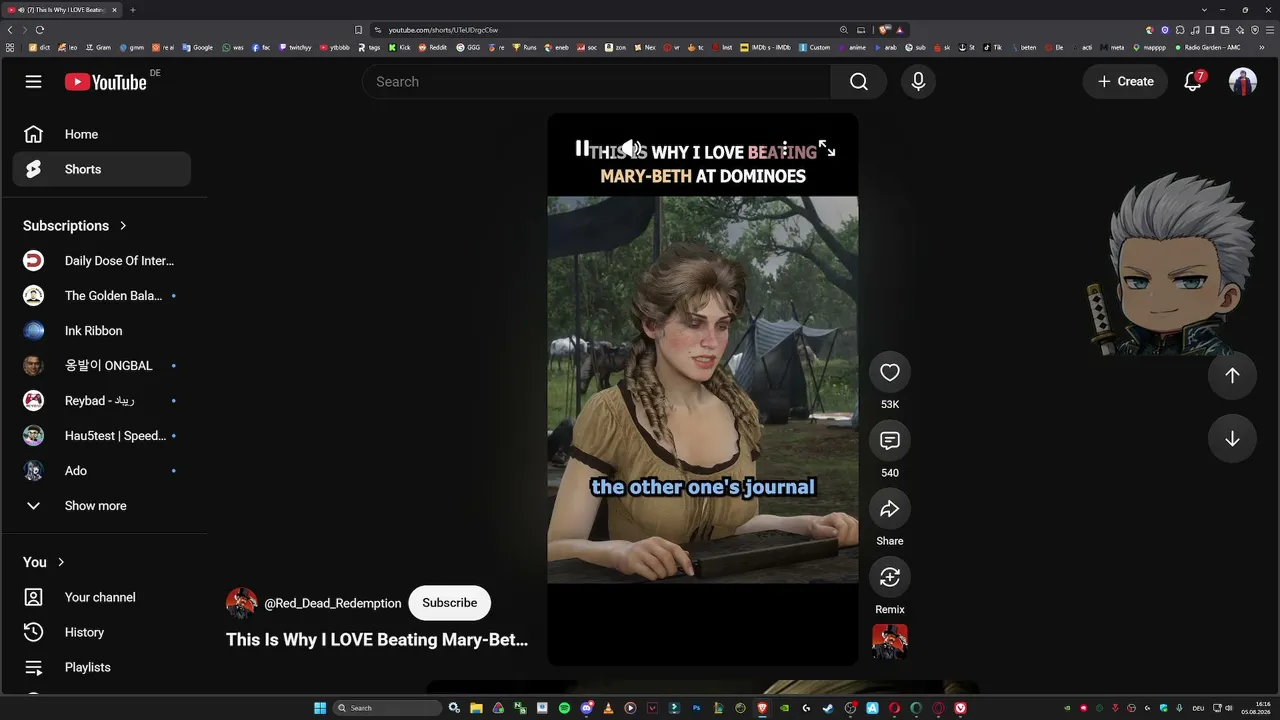Open the Radio Garden bookmark
1280x720 pixels.
(x=1208, y=47)
